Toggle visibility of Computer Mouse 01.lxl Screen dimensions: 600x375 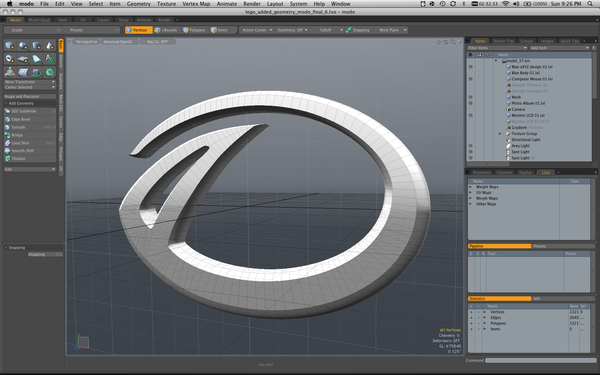470,79
